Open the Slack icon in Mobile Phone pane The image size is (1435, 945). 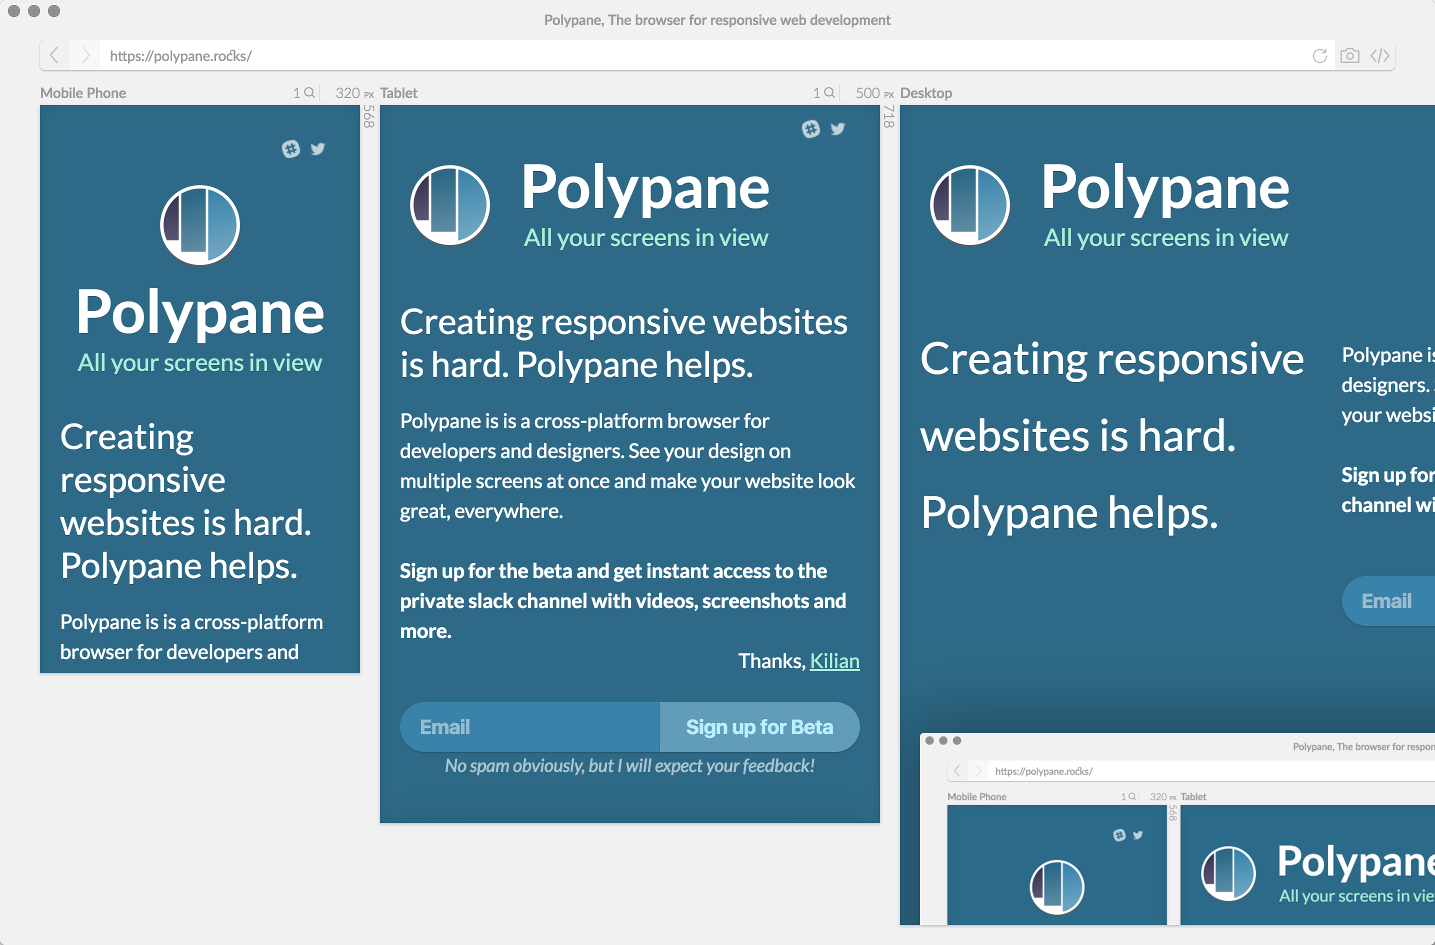(291, 149)
